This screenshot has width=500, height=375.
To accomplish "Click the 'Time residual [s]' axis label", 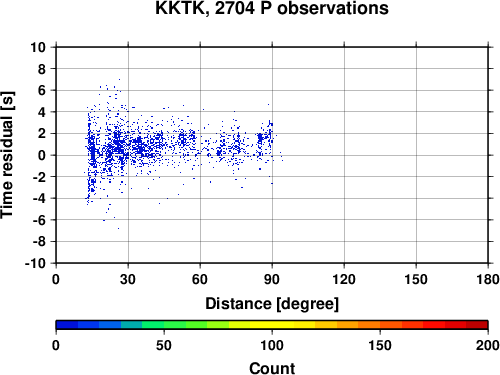I will point(7,155).
